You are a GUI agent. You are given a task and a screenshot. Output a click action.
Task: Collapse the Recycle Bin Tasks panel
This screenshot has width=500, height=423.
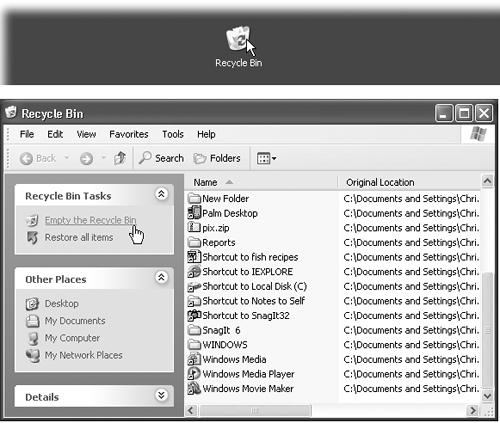(161, 194)
